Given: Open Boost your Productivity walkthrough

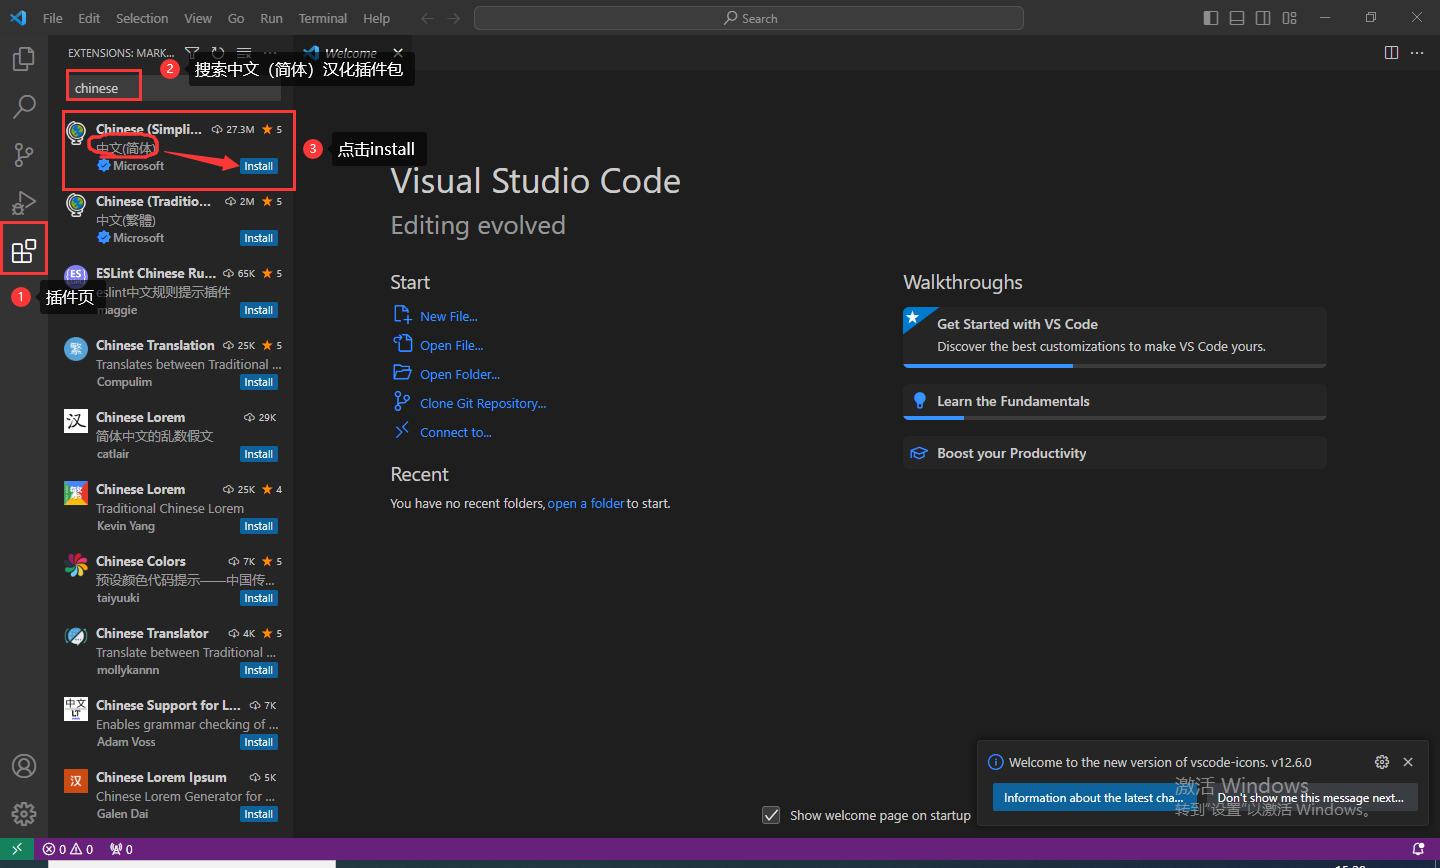Looking at the screenshot, I should 1114,453.
